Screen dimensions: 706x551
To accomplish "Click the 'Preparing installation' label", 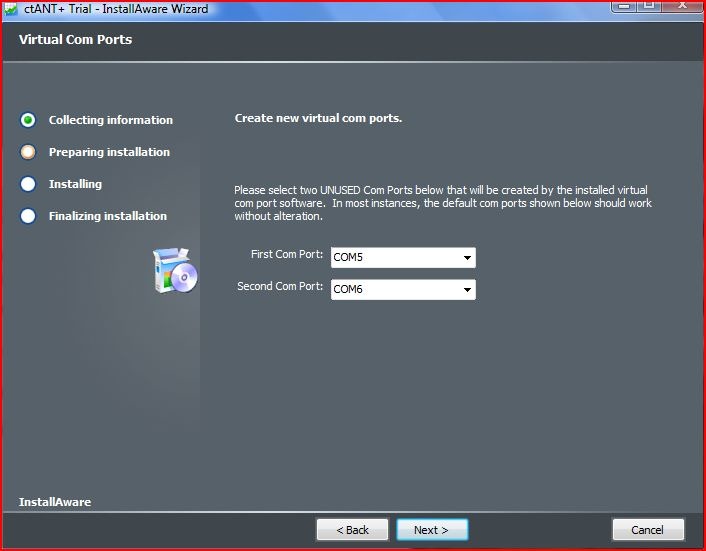I will tap(109, 152).
